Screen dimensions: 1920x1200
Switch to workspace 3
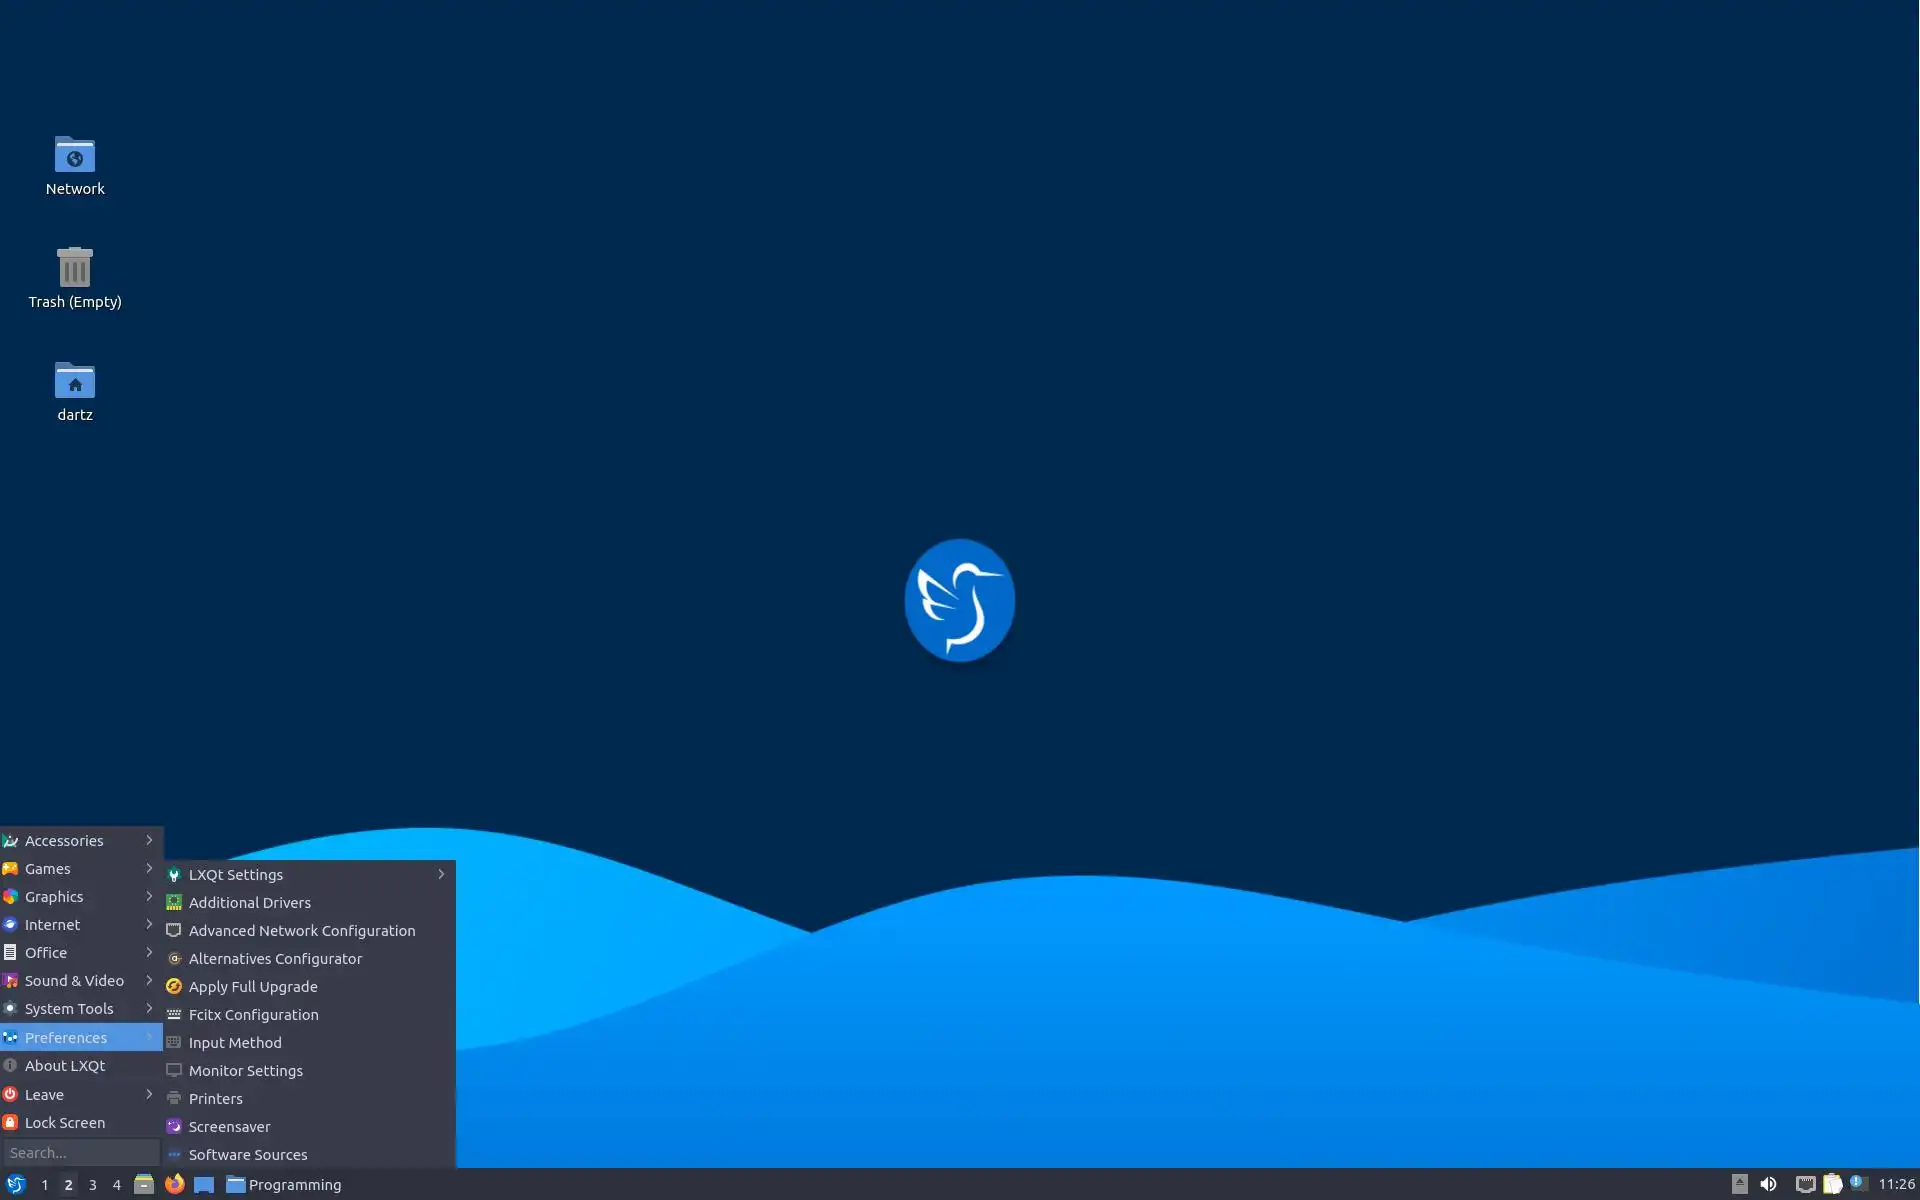click(92, 1184)
